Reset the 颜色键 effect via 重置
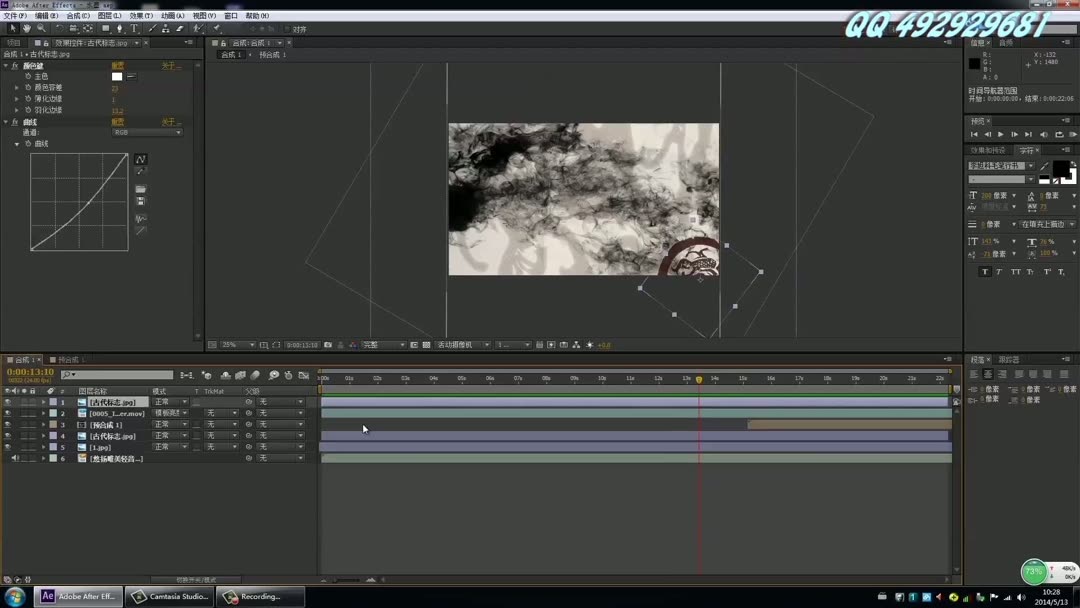Viewport: 1080px width, 608px height. click(x=117, y=63)
